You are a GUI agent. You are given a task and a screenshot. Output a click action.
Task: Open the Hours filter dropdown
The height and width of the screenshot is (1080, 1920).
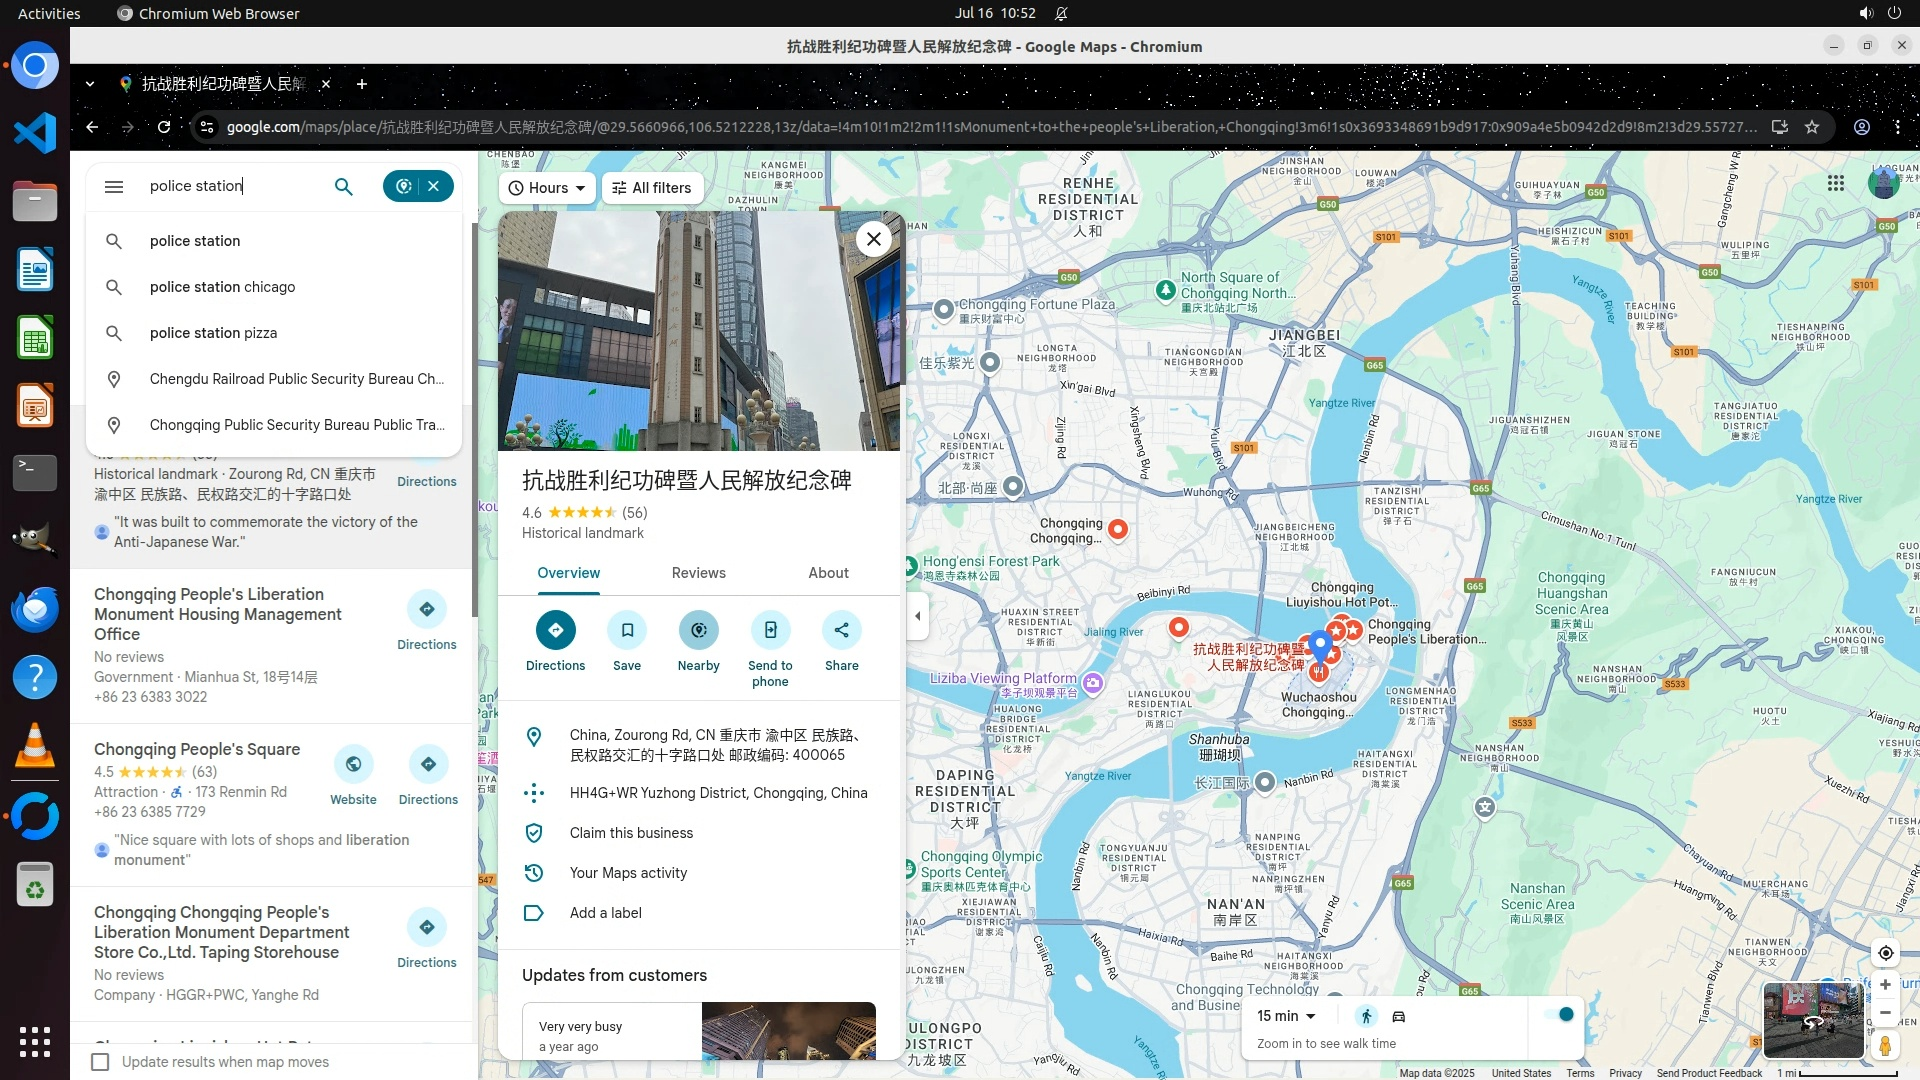[547, 188]
